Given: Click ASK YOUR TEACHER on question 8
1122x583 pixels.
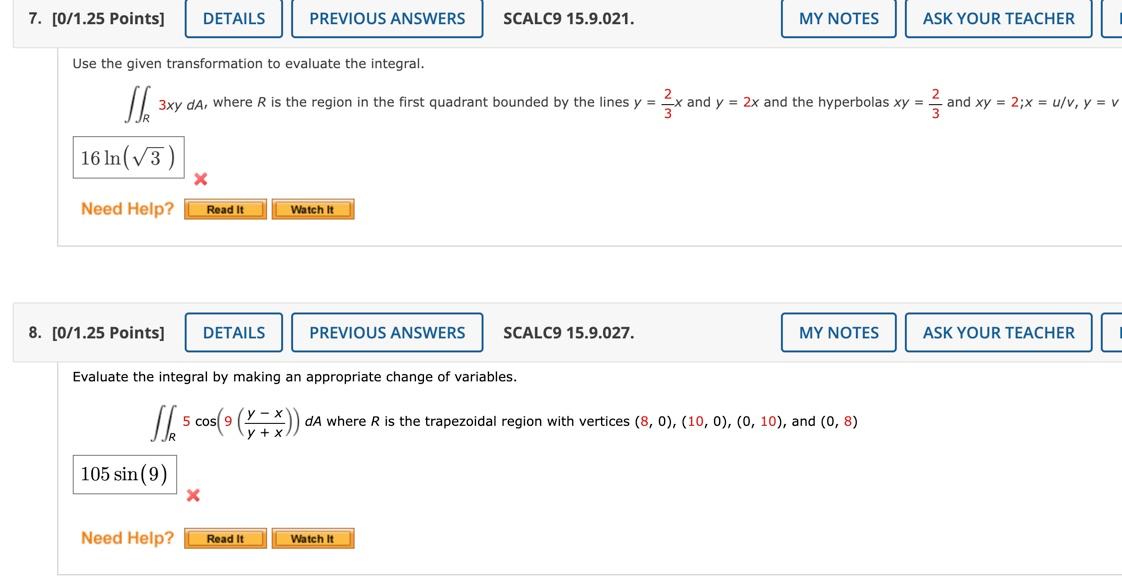Looking at the screenshot, I should (997, 332).
